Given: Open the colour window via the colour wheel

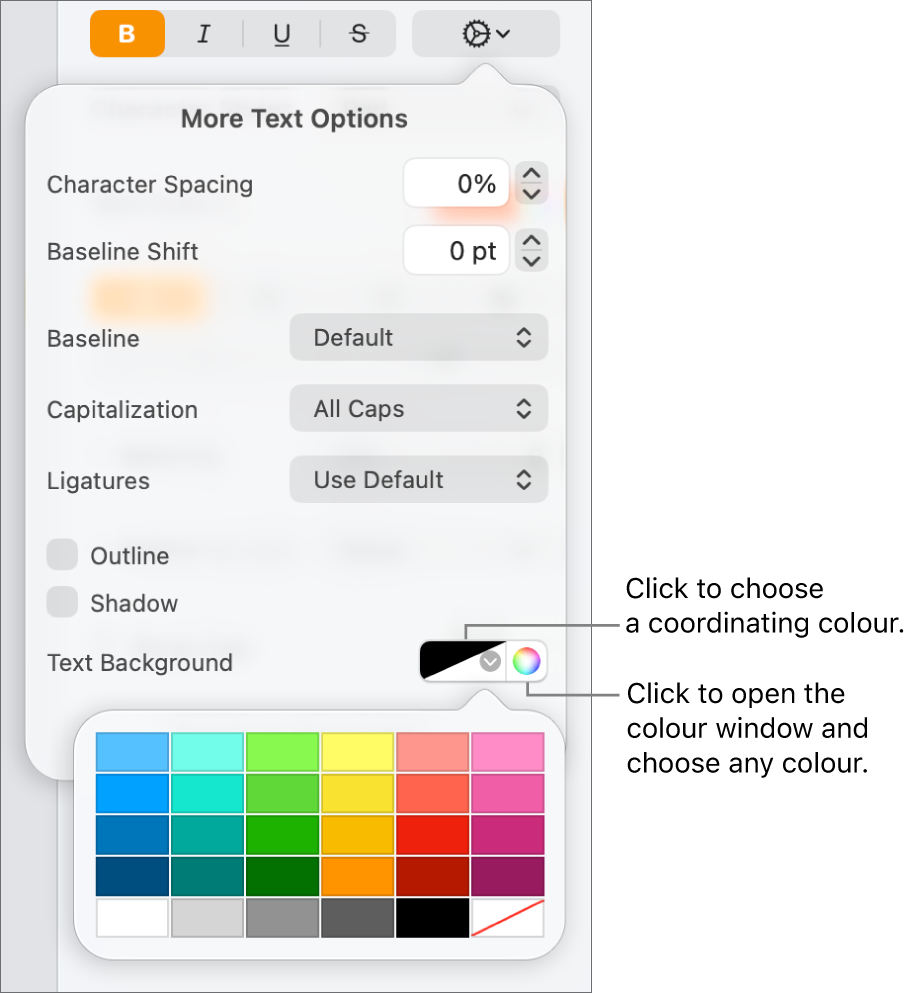Looking at the screenshot, I should (526, 661).
